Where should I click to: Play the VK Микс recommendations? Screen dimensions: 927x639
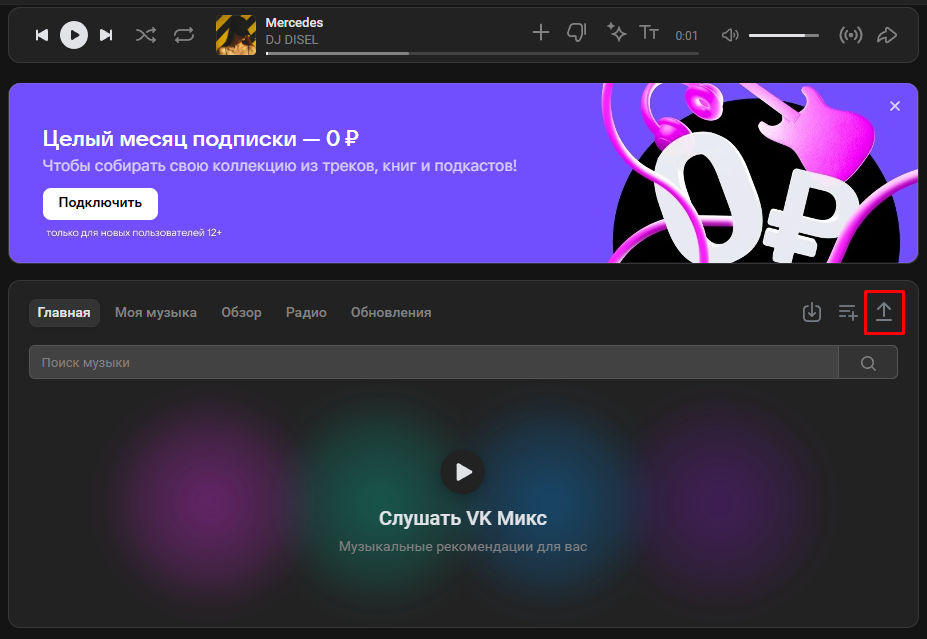point(462,472)
